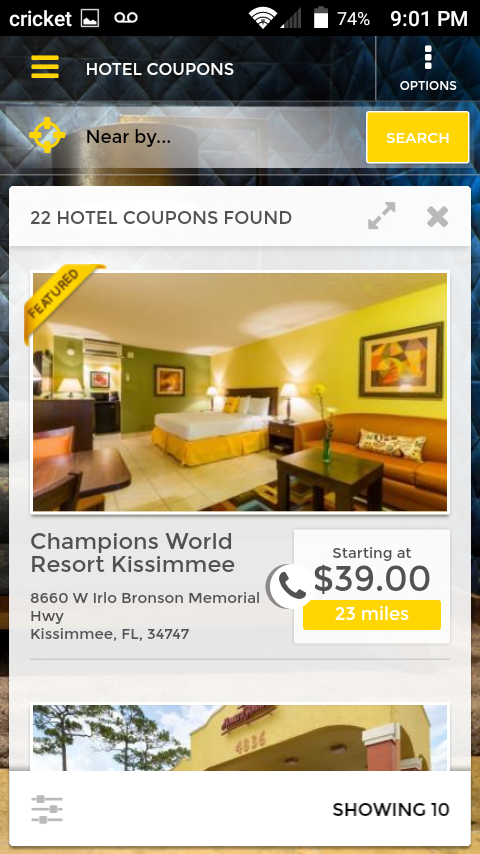Image resolution: width=480 pixels, height=854 pixels.
Task: Close the hotel coupons results panel
Action: pos(438,216)
